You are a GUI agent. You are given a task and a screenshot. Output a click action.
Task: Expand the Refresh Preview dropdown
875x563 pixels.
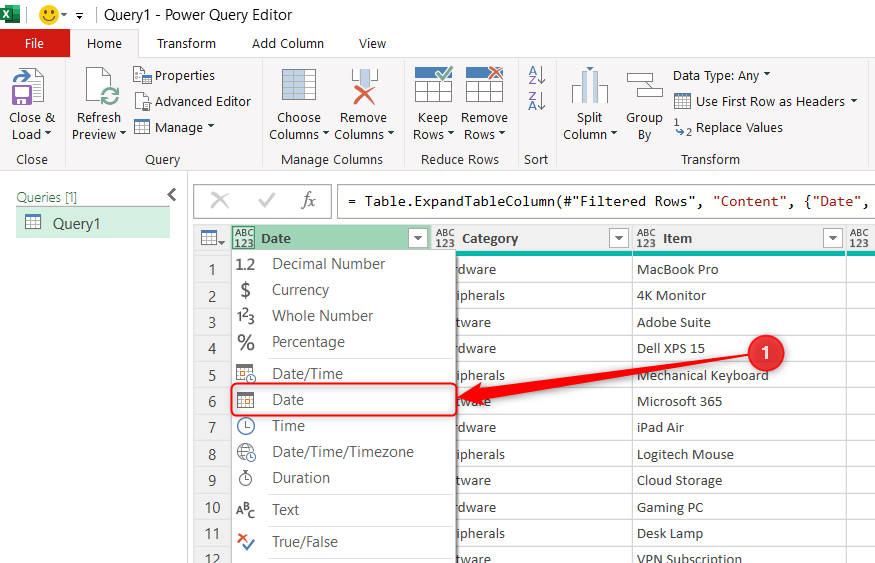click(123, 133)
